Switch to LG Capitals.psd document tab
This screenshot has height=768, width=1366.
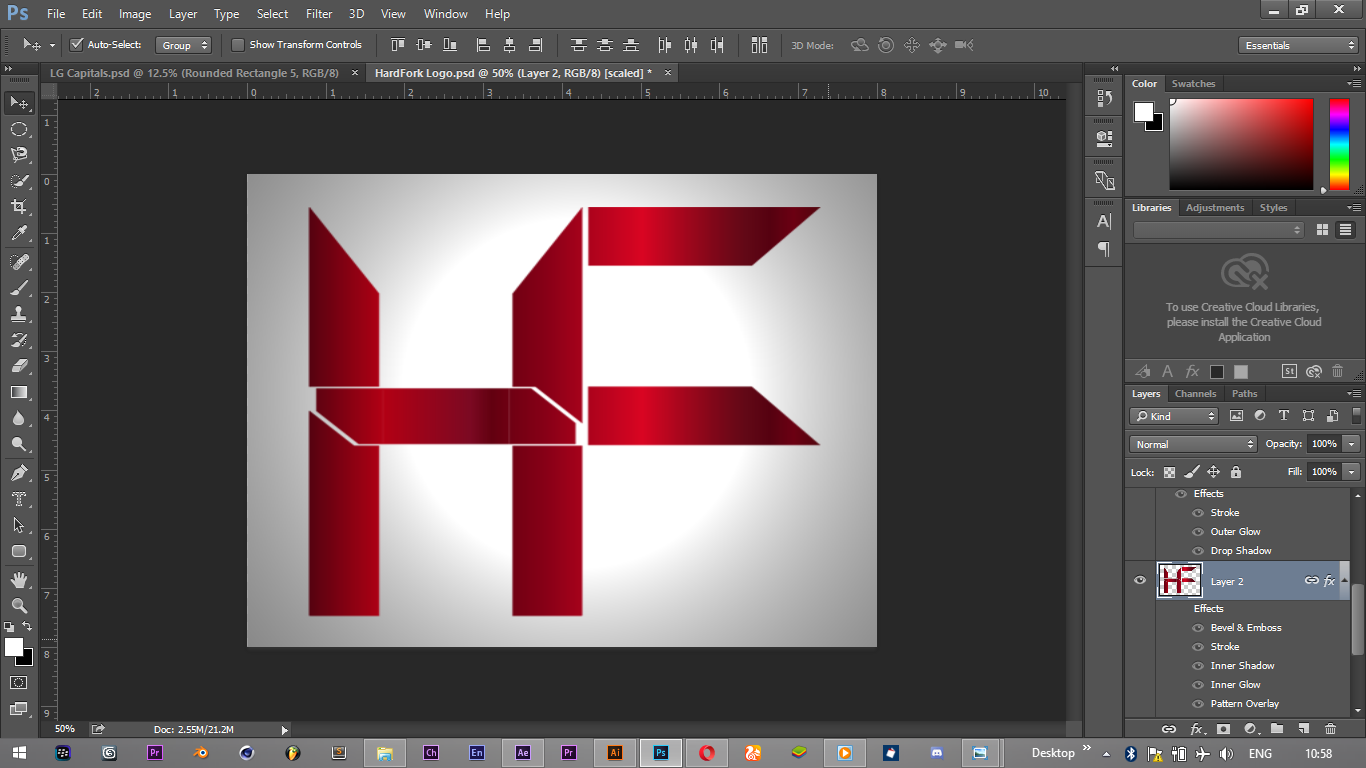pyautogui.click(x=194, y=73)
